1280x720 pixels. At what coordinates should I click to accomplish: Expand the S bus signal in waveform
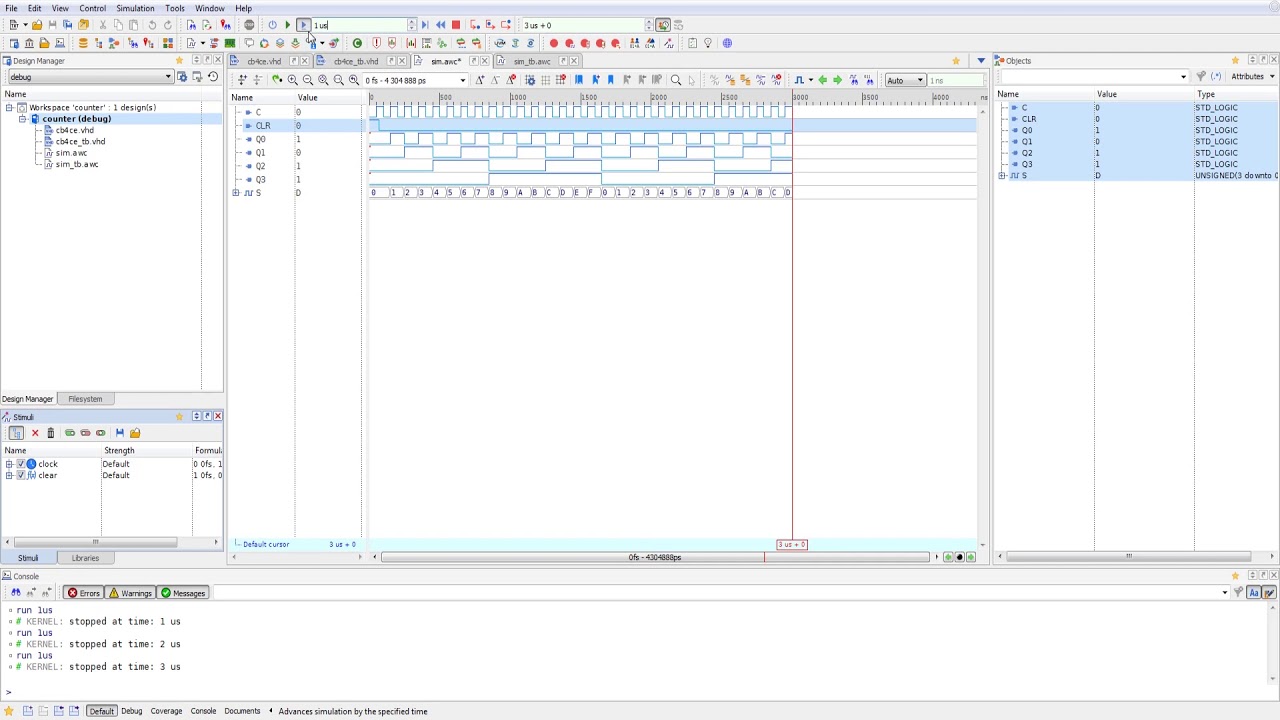point(237,193)
